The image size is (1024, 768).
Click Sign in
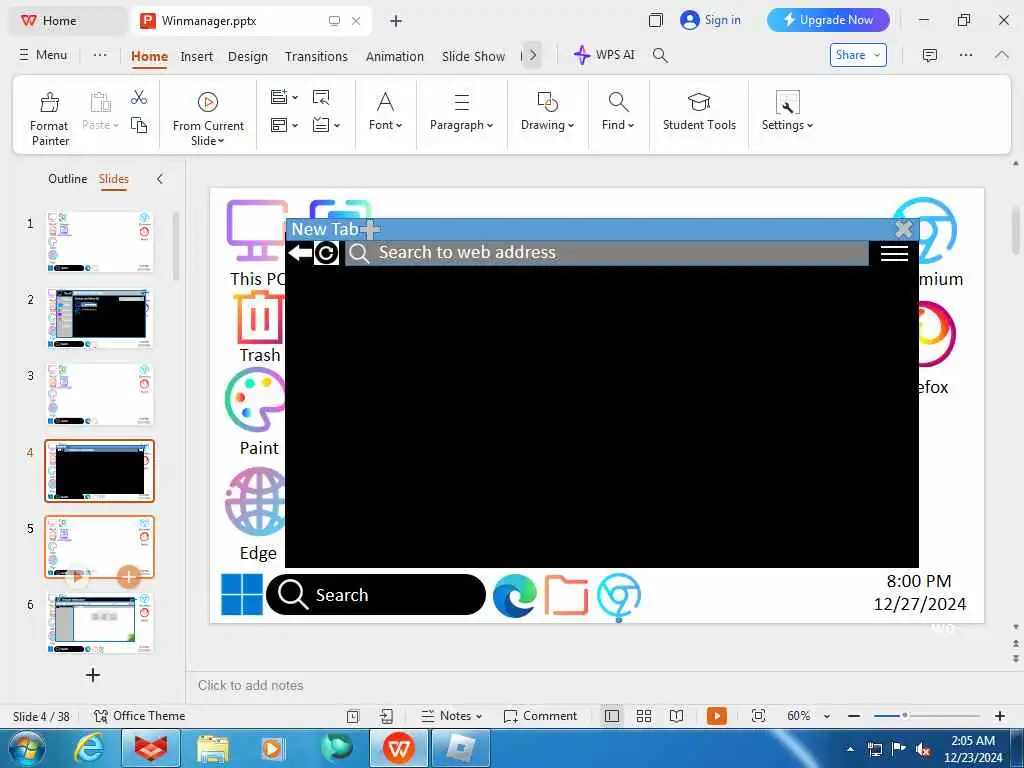click(x=711, y=20)
